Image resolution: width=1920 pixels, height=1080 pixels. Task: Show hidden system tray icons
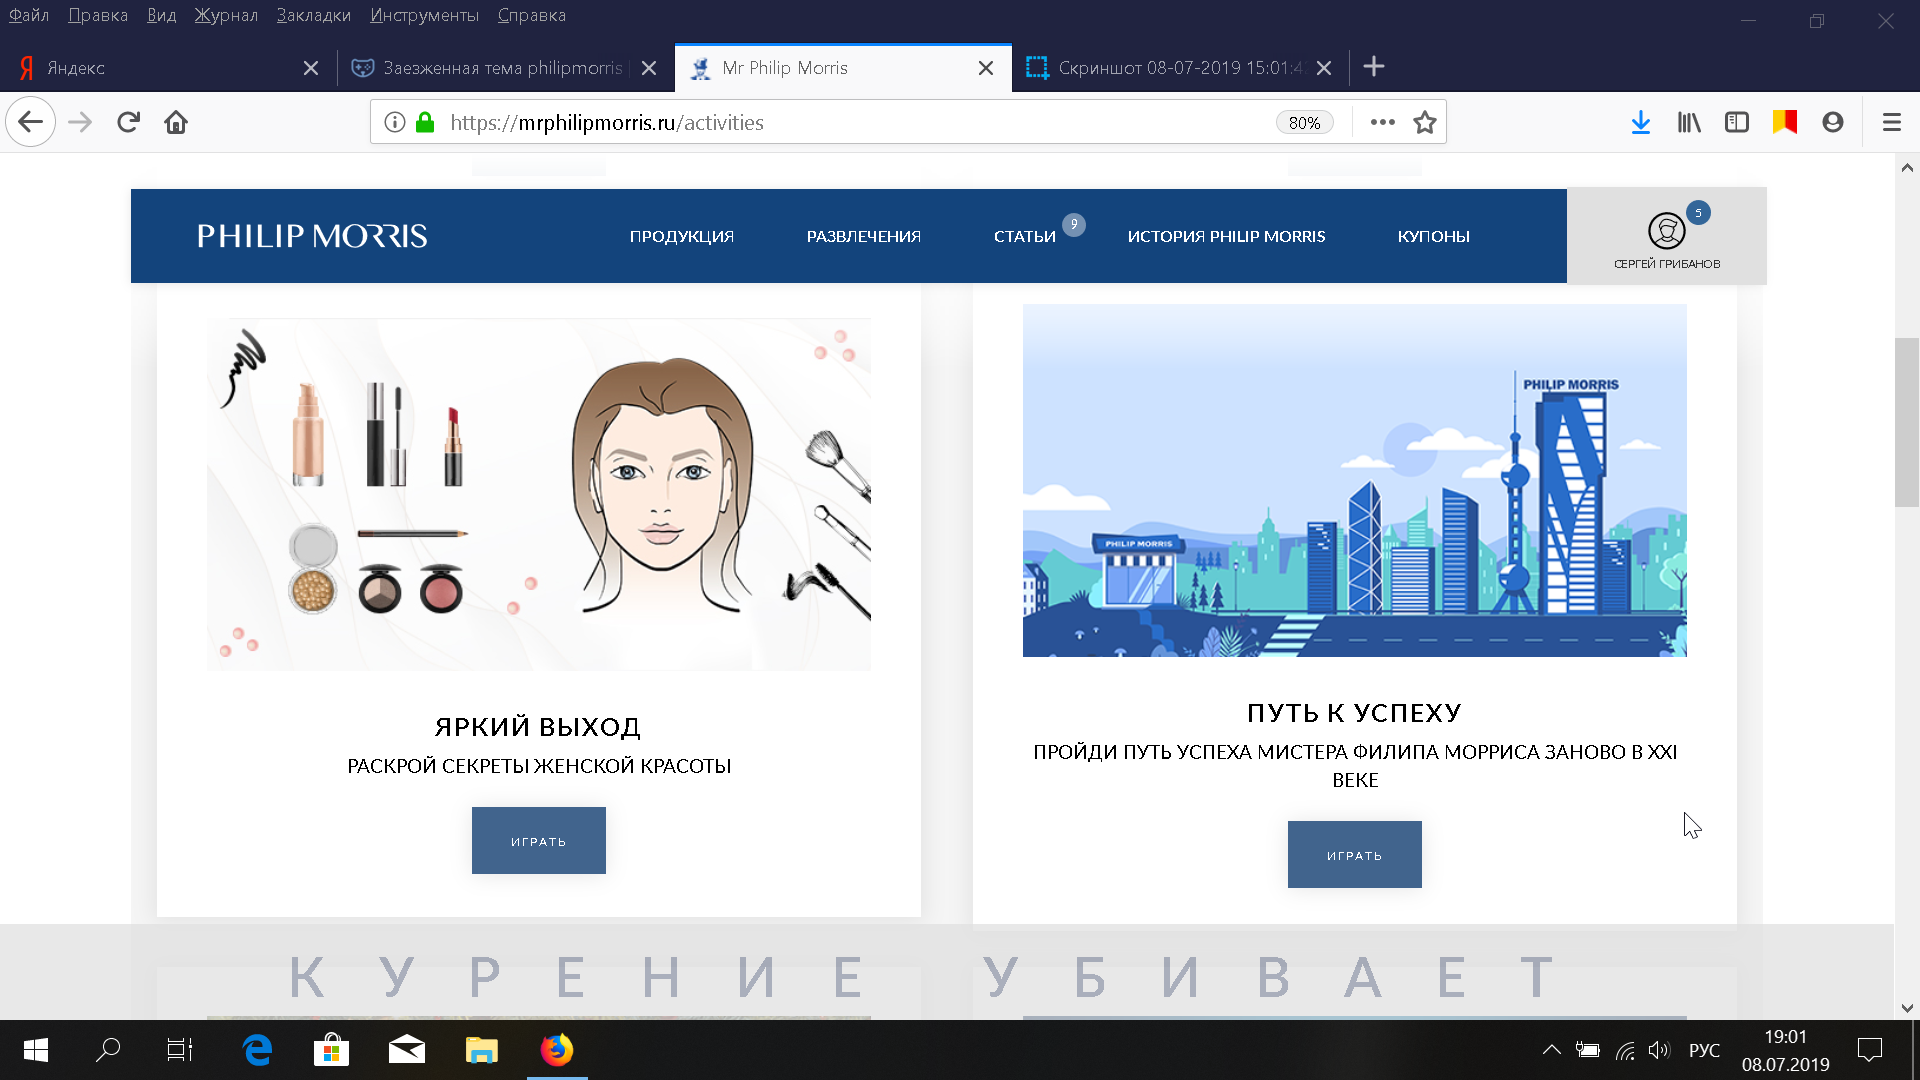point(1551,1050)
